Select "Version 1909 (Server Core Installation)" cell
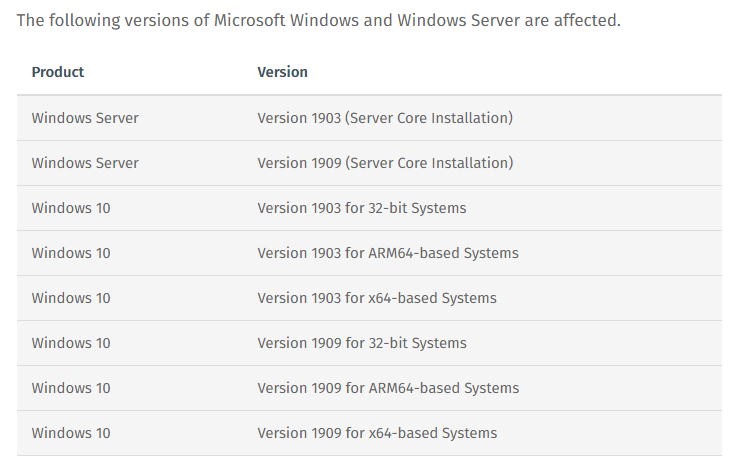This screenshot has width=746, height=472. [385, 163]
